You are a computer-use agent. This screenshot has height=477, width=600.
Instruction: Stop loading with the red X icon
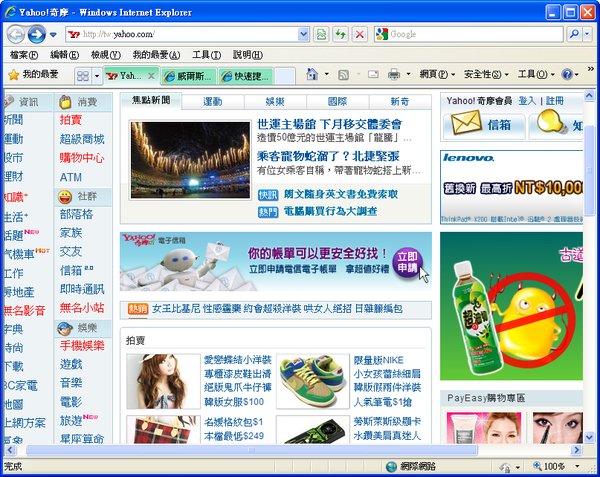coord(360,34)
